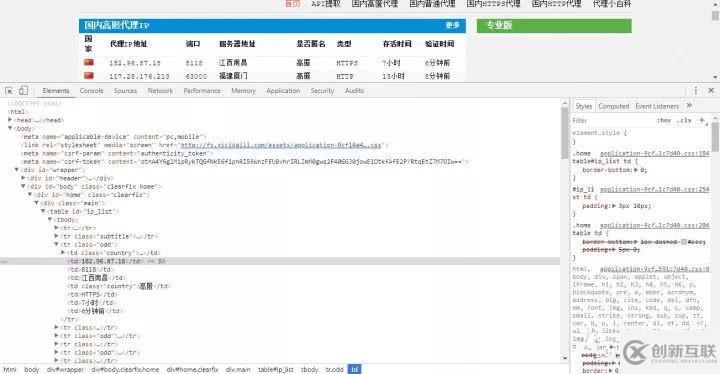This screenshot has width=720, height=374.
Task: Click the #eee border color swatch
Action: coord(684,242)
